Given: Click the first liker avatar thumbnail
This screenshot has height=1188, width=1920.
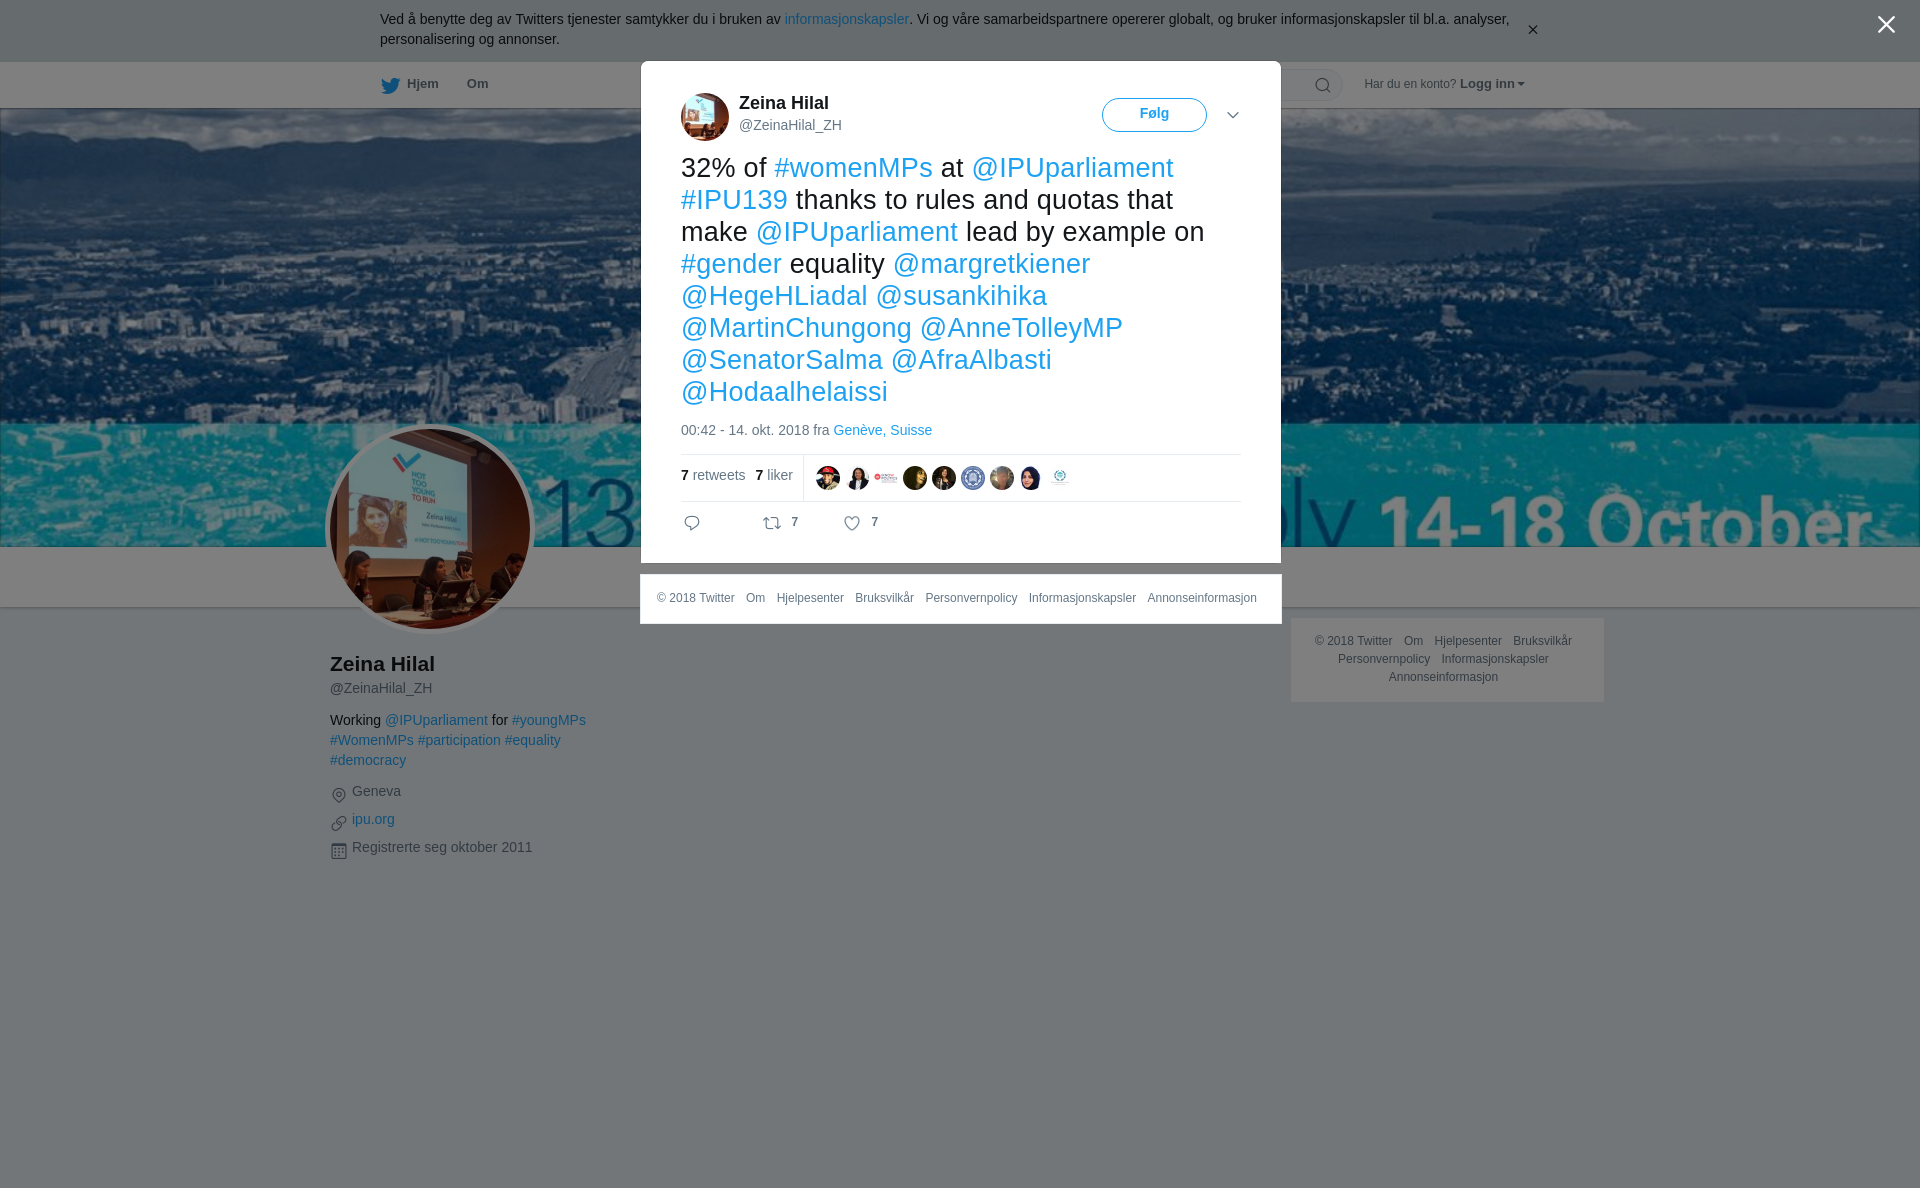Looking at the screenshot, I should click(828, 478).
